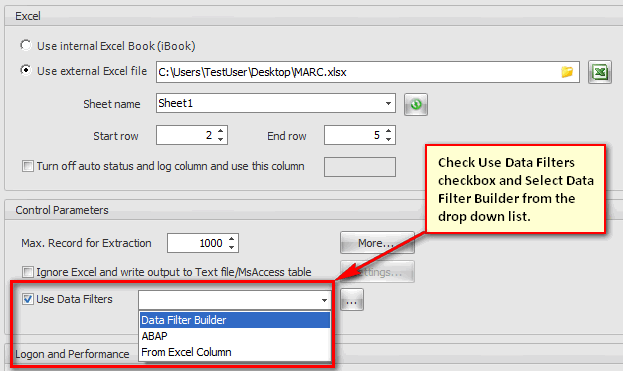623x371 pixels.
Task: Click the More... button
Action: tap(377, 243)
